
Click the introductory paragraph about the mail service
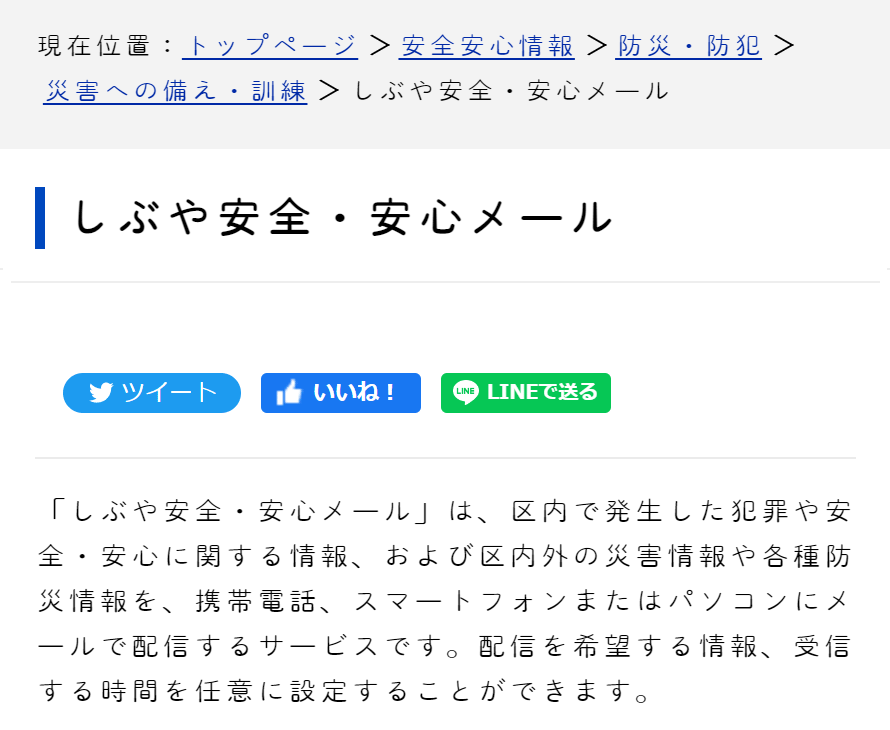click(445, 600)
